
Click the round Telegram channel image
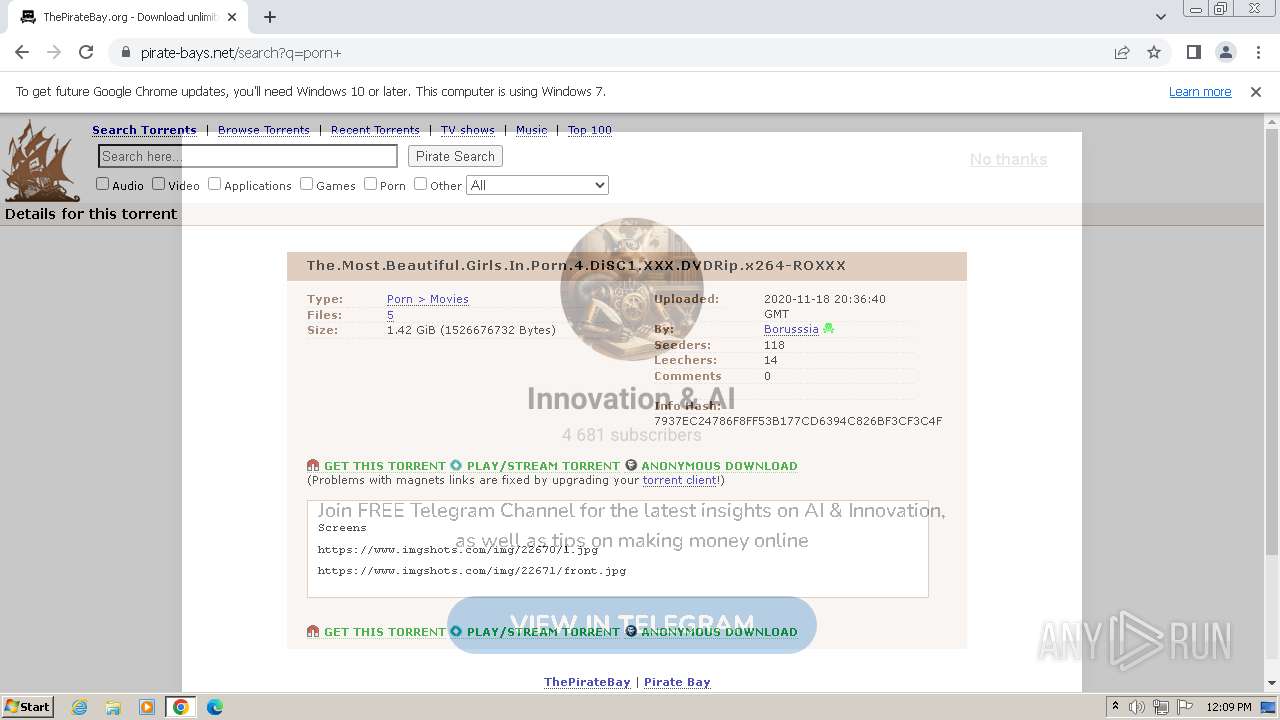(x=632, y=289)
